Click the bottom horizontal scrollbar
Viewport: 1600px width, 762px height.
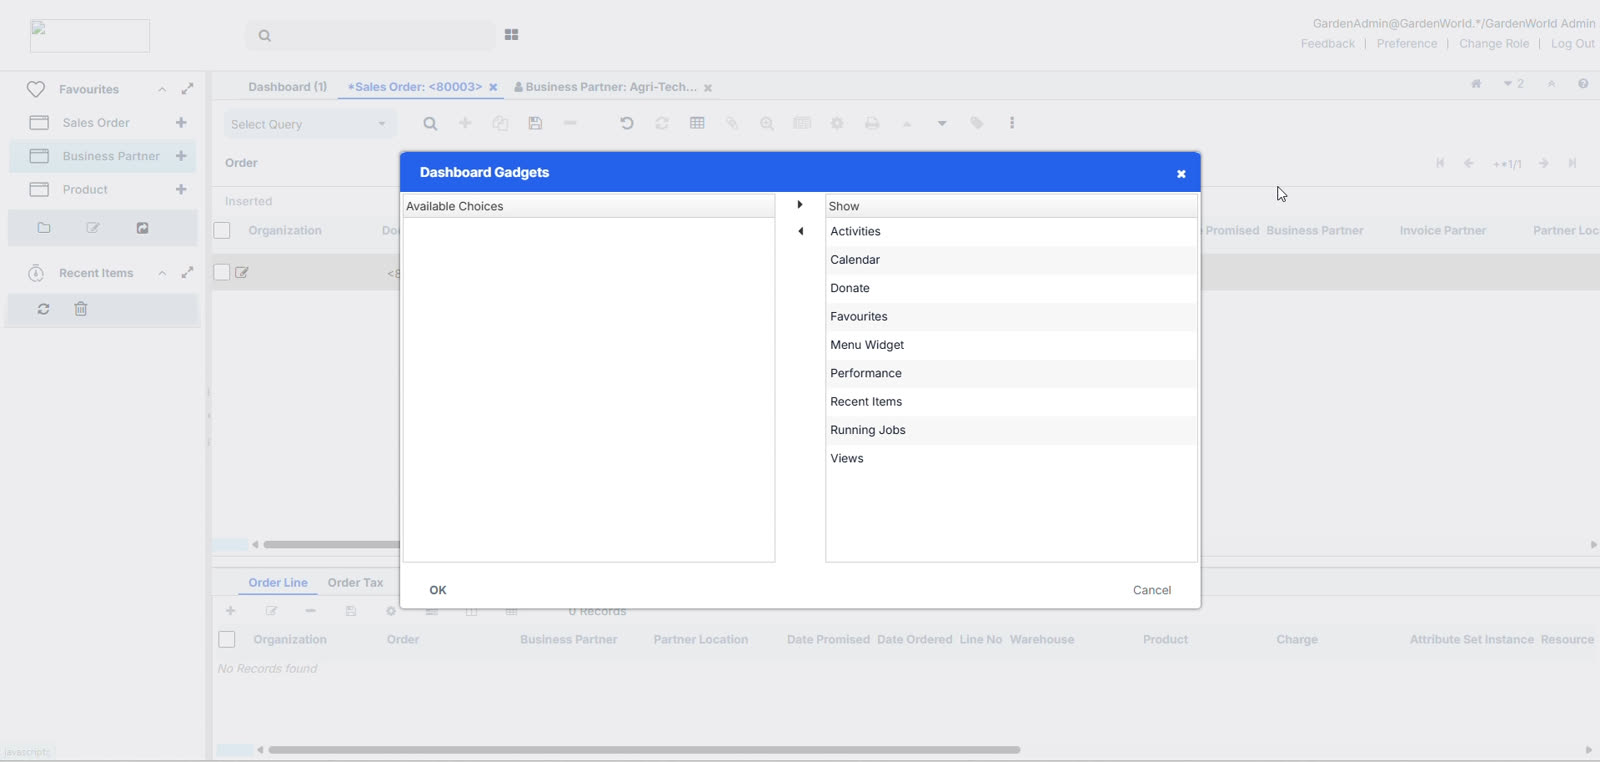click(x=644, y=750)
